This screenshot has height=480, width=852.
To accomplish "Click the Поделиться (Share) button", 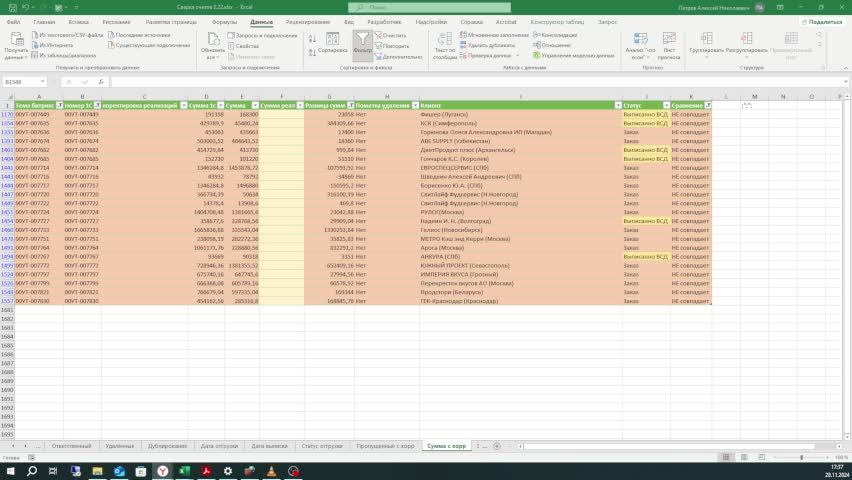I will [x=822, y=22].
